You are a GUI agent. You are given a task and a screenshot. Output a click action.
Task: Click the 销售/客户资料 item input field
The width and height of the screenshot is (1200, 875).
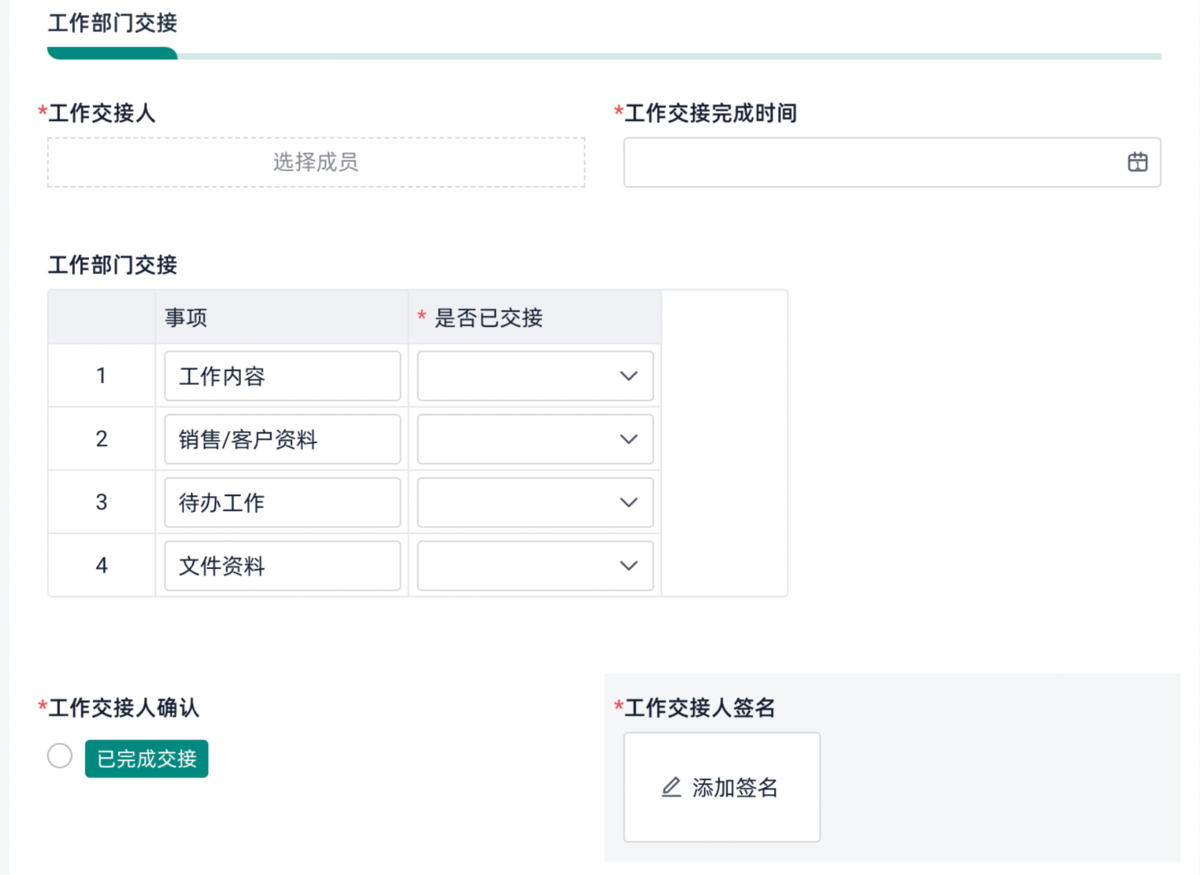282,439
